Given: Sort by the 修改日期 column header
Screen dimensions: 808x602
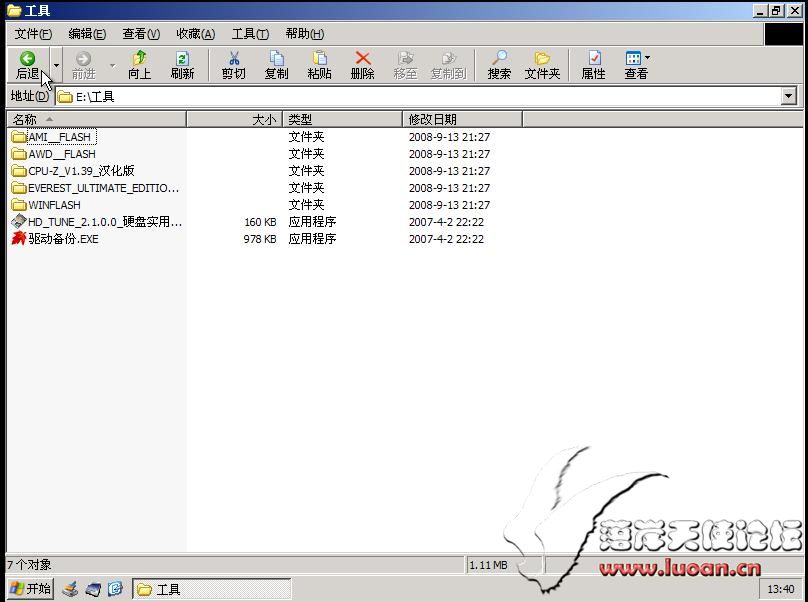Looking at the screenshot, I should pyautogui.click(x=462, y=120).
